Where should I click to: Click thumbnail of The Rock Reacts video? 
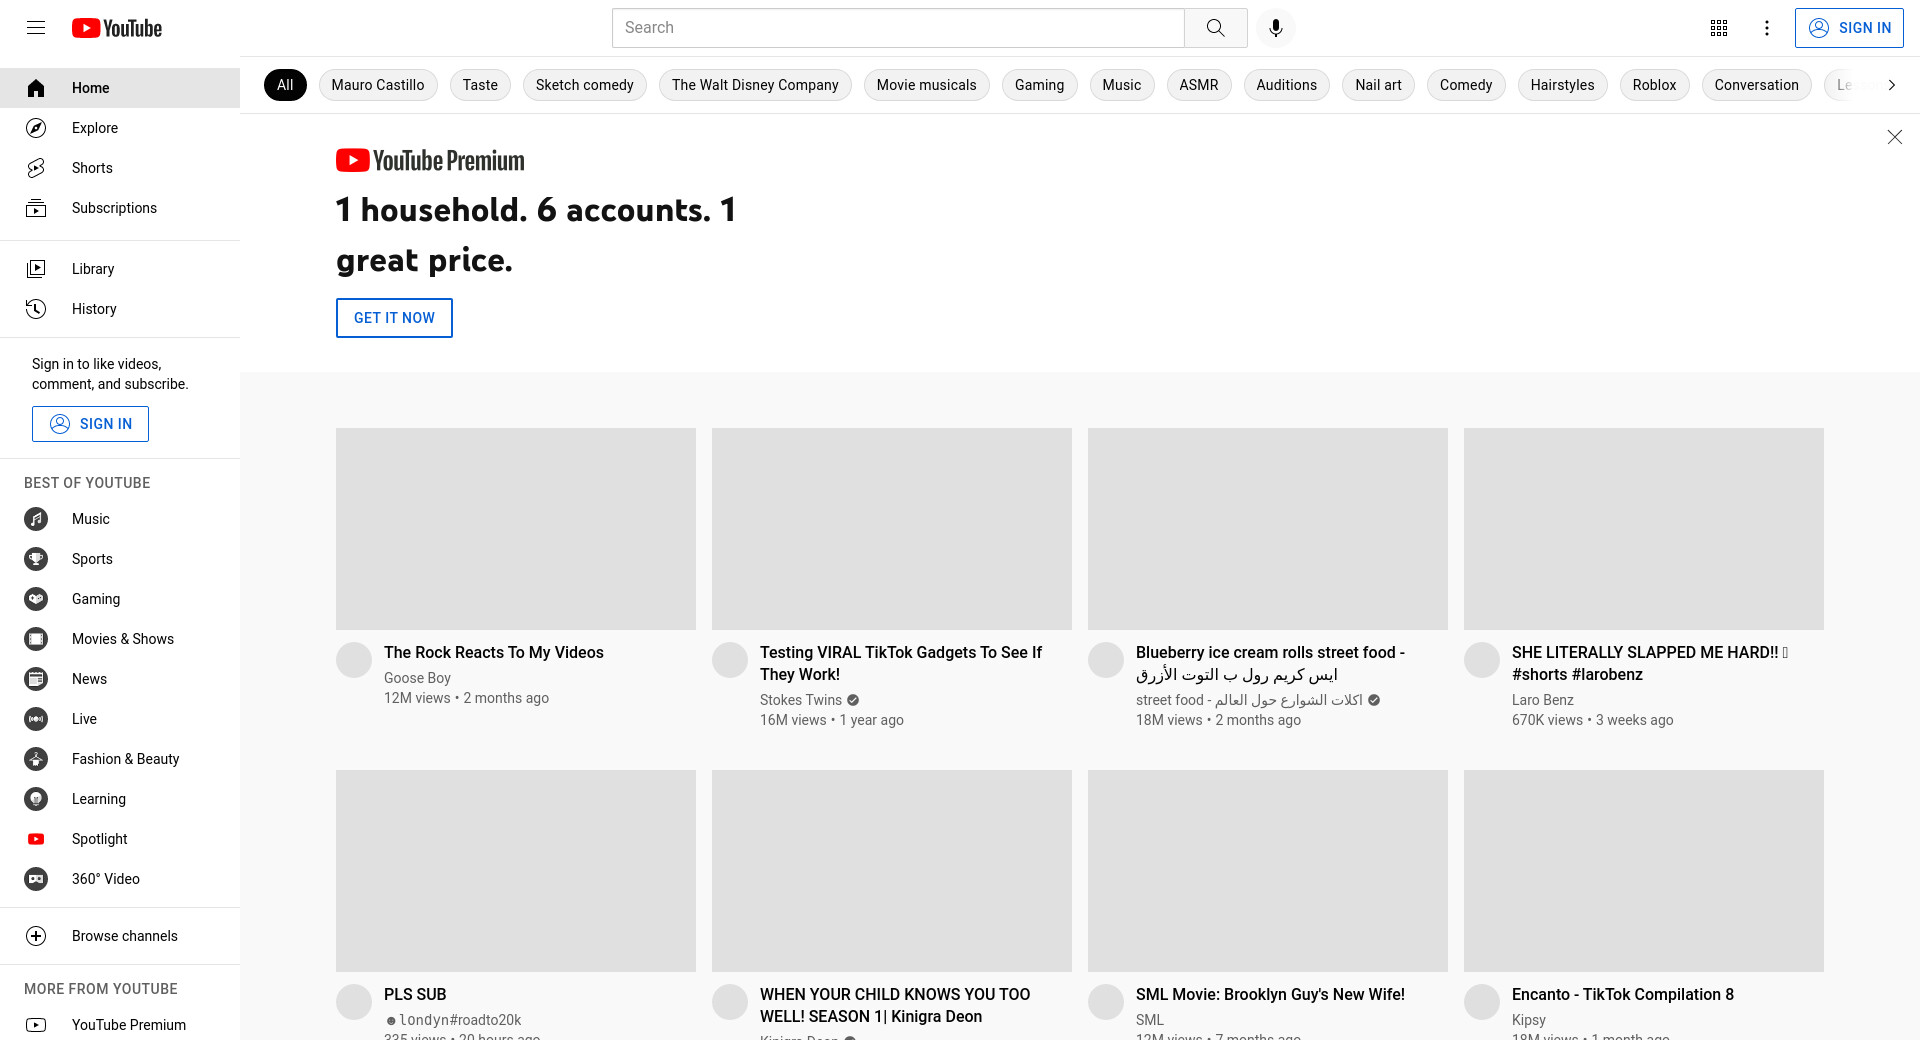click(x=516, y=529)
